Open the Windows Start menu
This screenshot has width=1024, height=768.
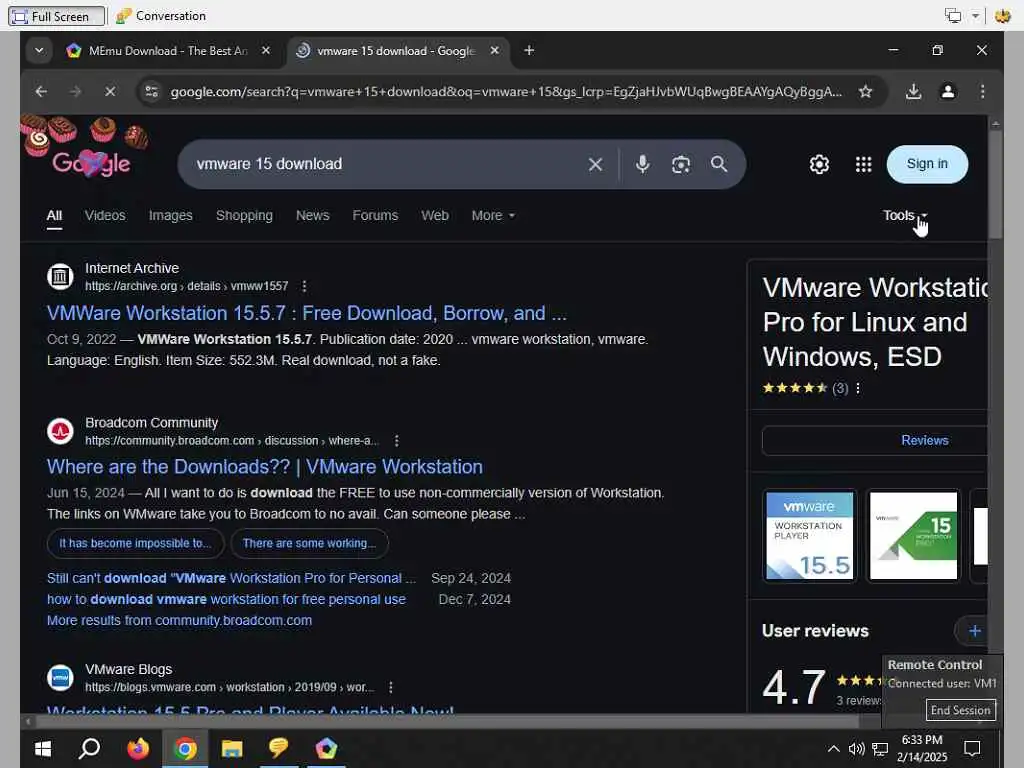43,748
